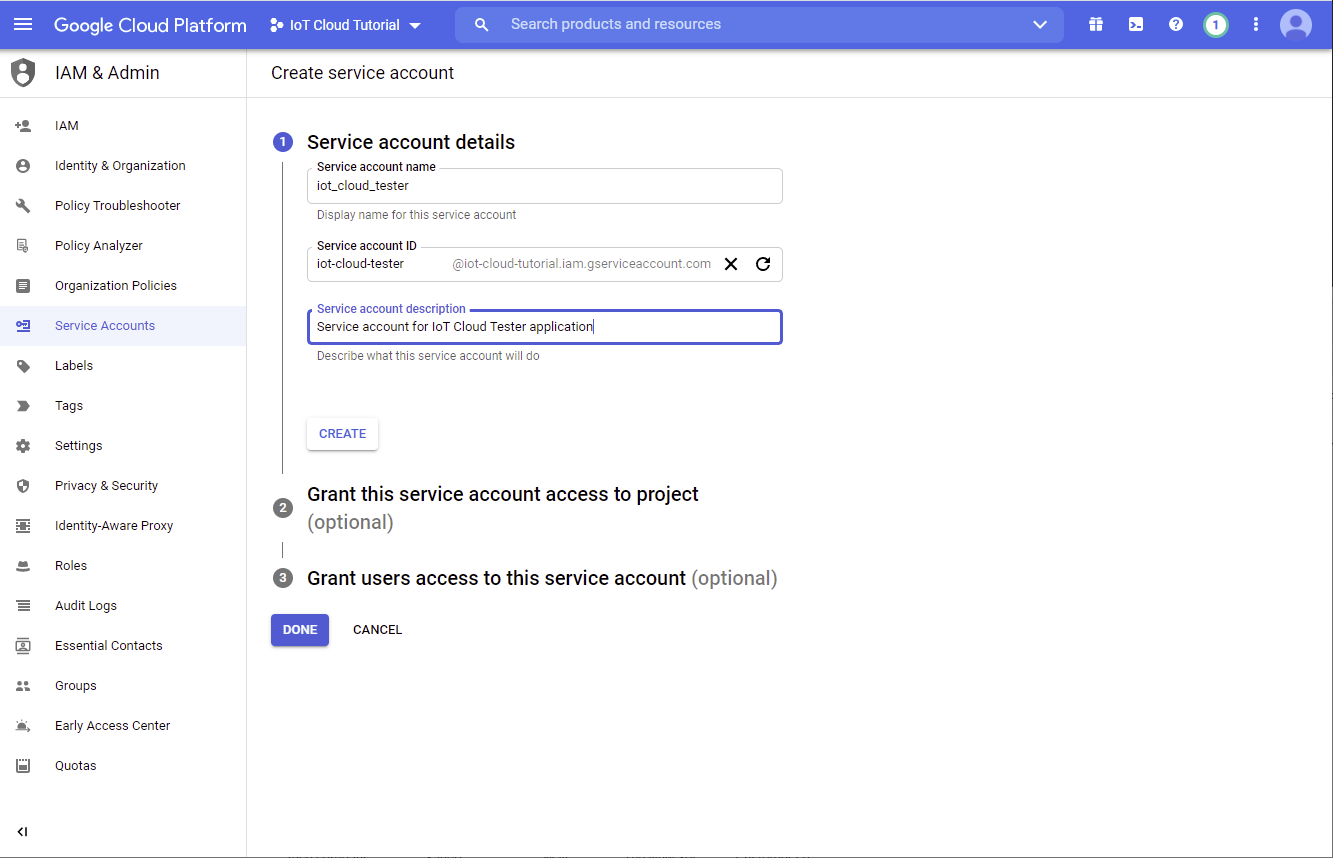Open the Tags page
1333x858 pixels.
[123, 406]
